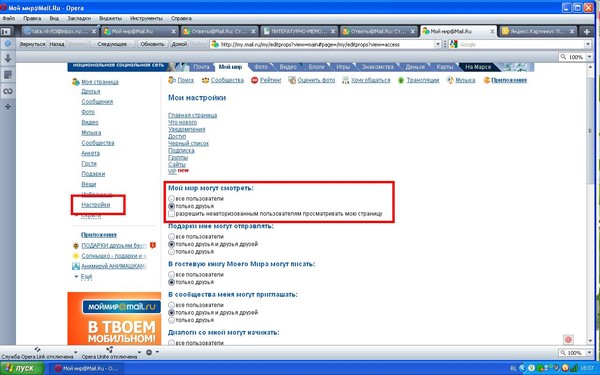Screen dimensions: 600x375
Task: Click the Поиск search icon link
Action: (x=171, y=80)
